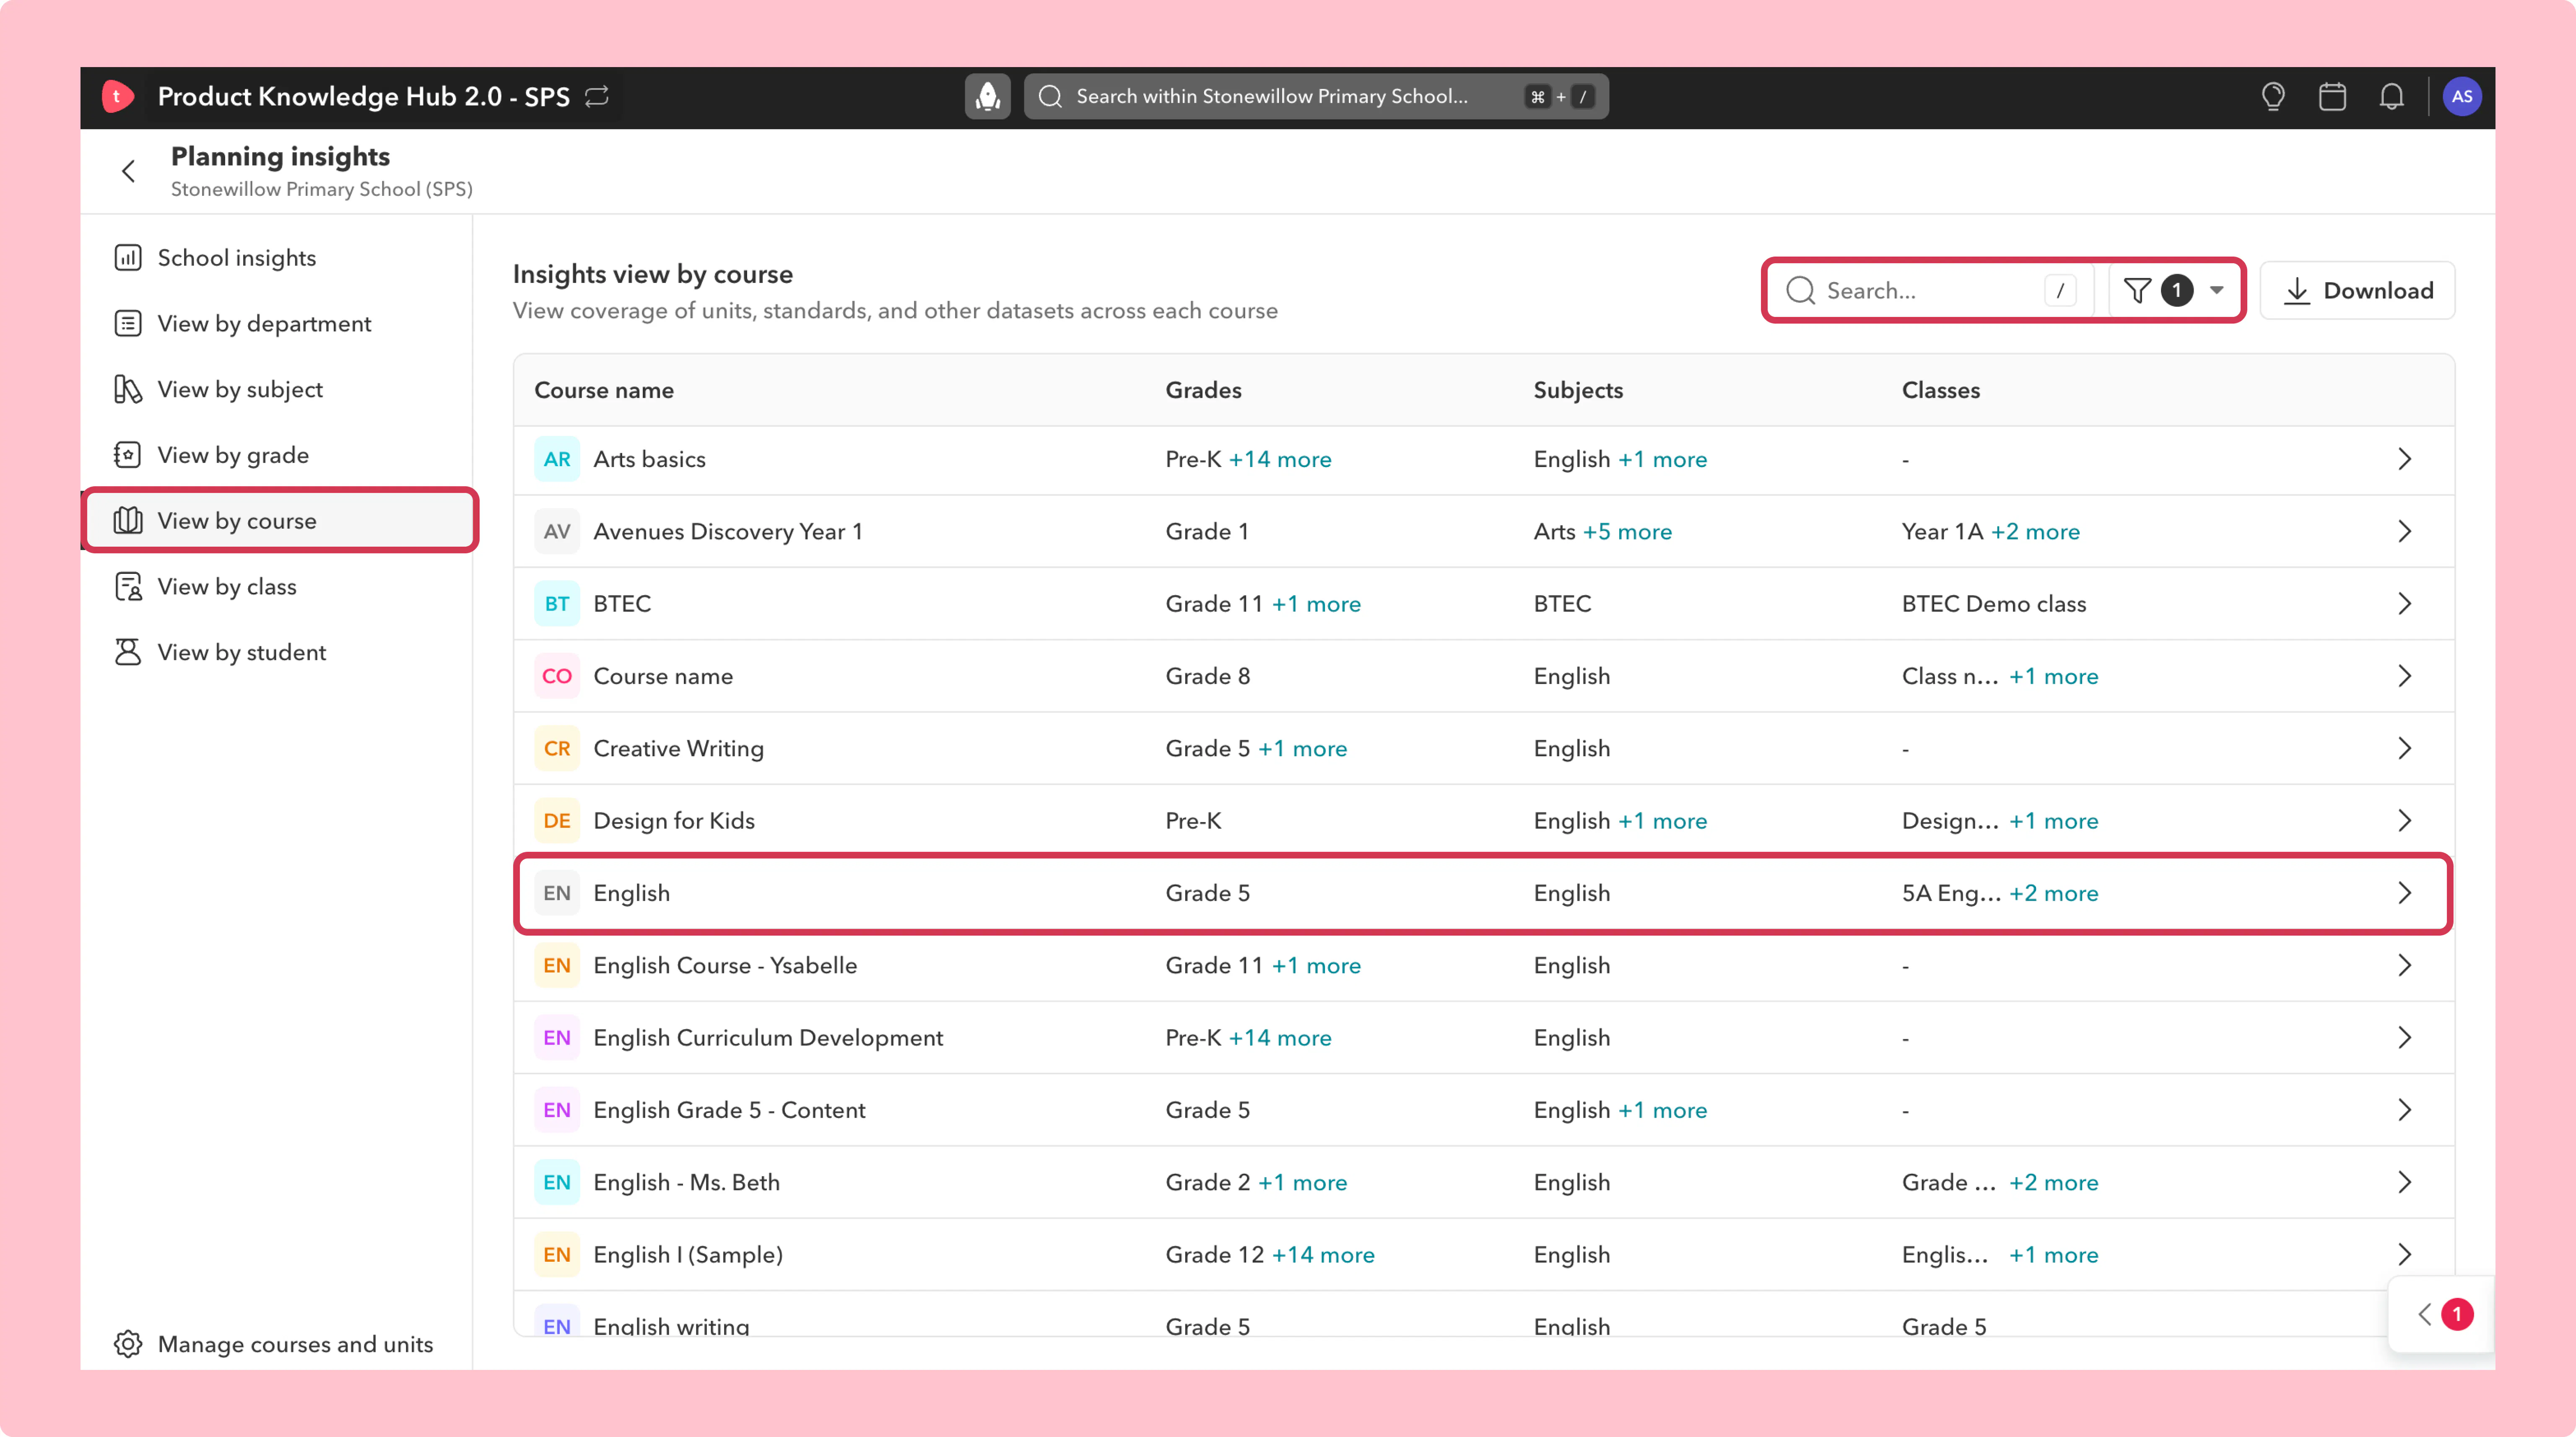Click the EN badge for English Curriculum Development
Image resolution: width=2576 pixels, height=1437 pixels.
[557, 1038]
